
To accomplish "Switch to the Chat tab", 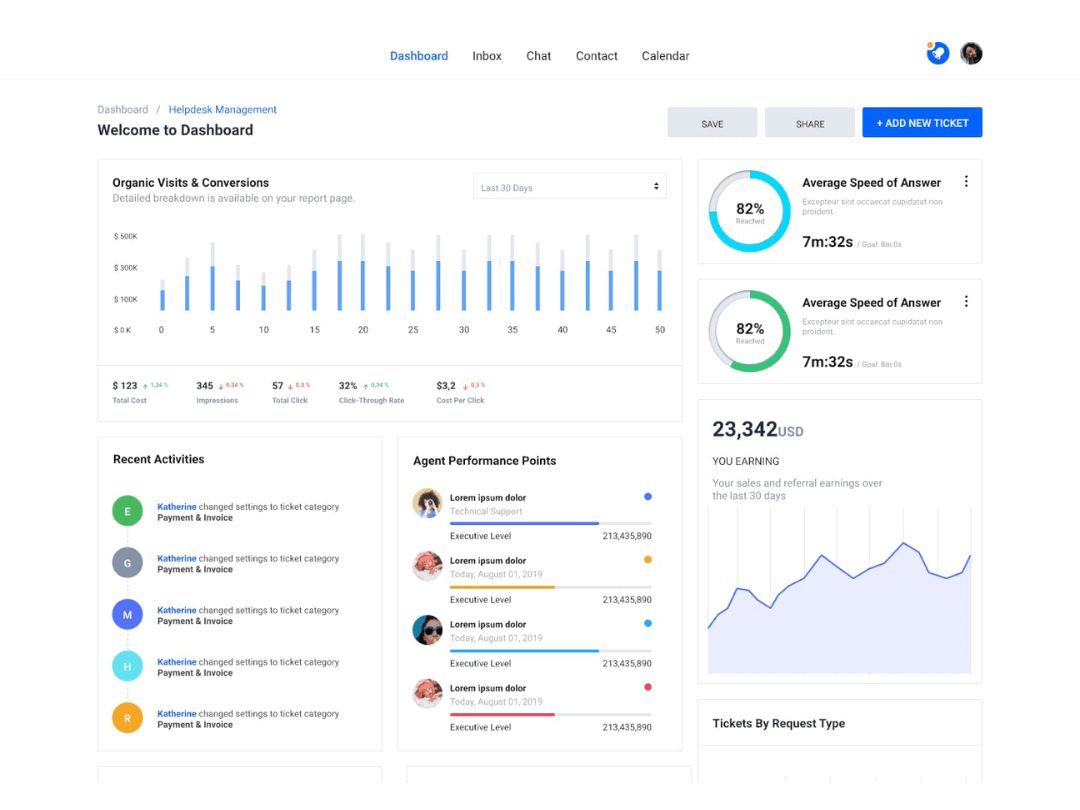I will click(x=539, y=56).
